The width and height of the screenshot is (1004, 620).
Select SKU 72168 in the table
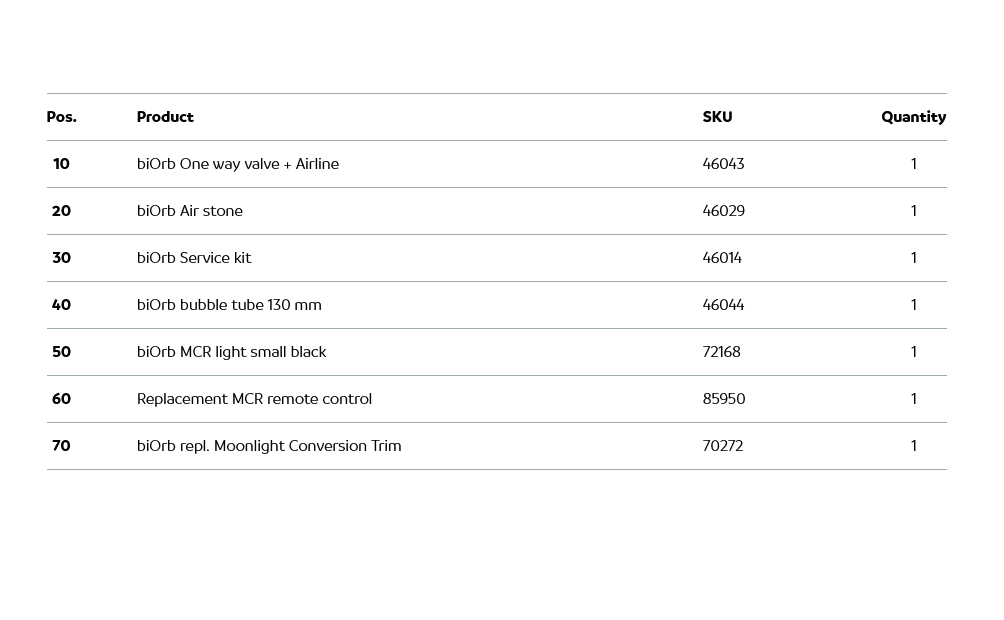721,352
